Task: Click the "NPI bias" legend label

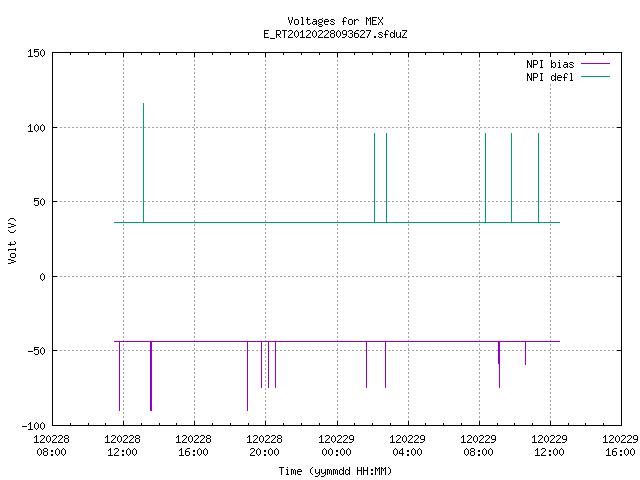Action: 550,64
